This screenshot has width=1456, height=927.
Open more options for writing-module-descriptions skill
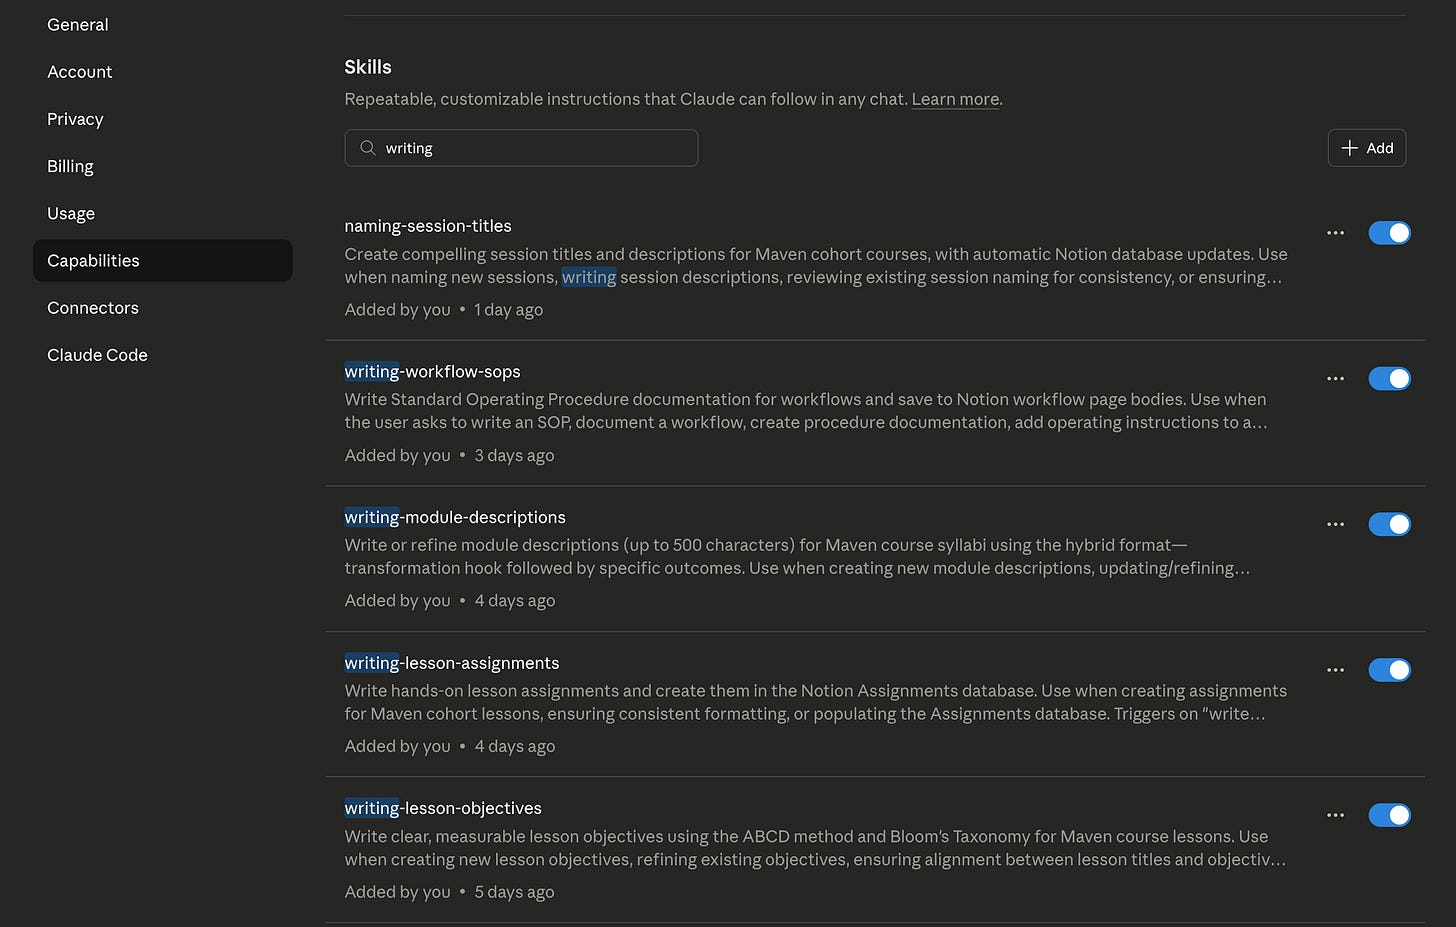1335,524
